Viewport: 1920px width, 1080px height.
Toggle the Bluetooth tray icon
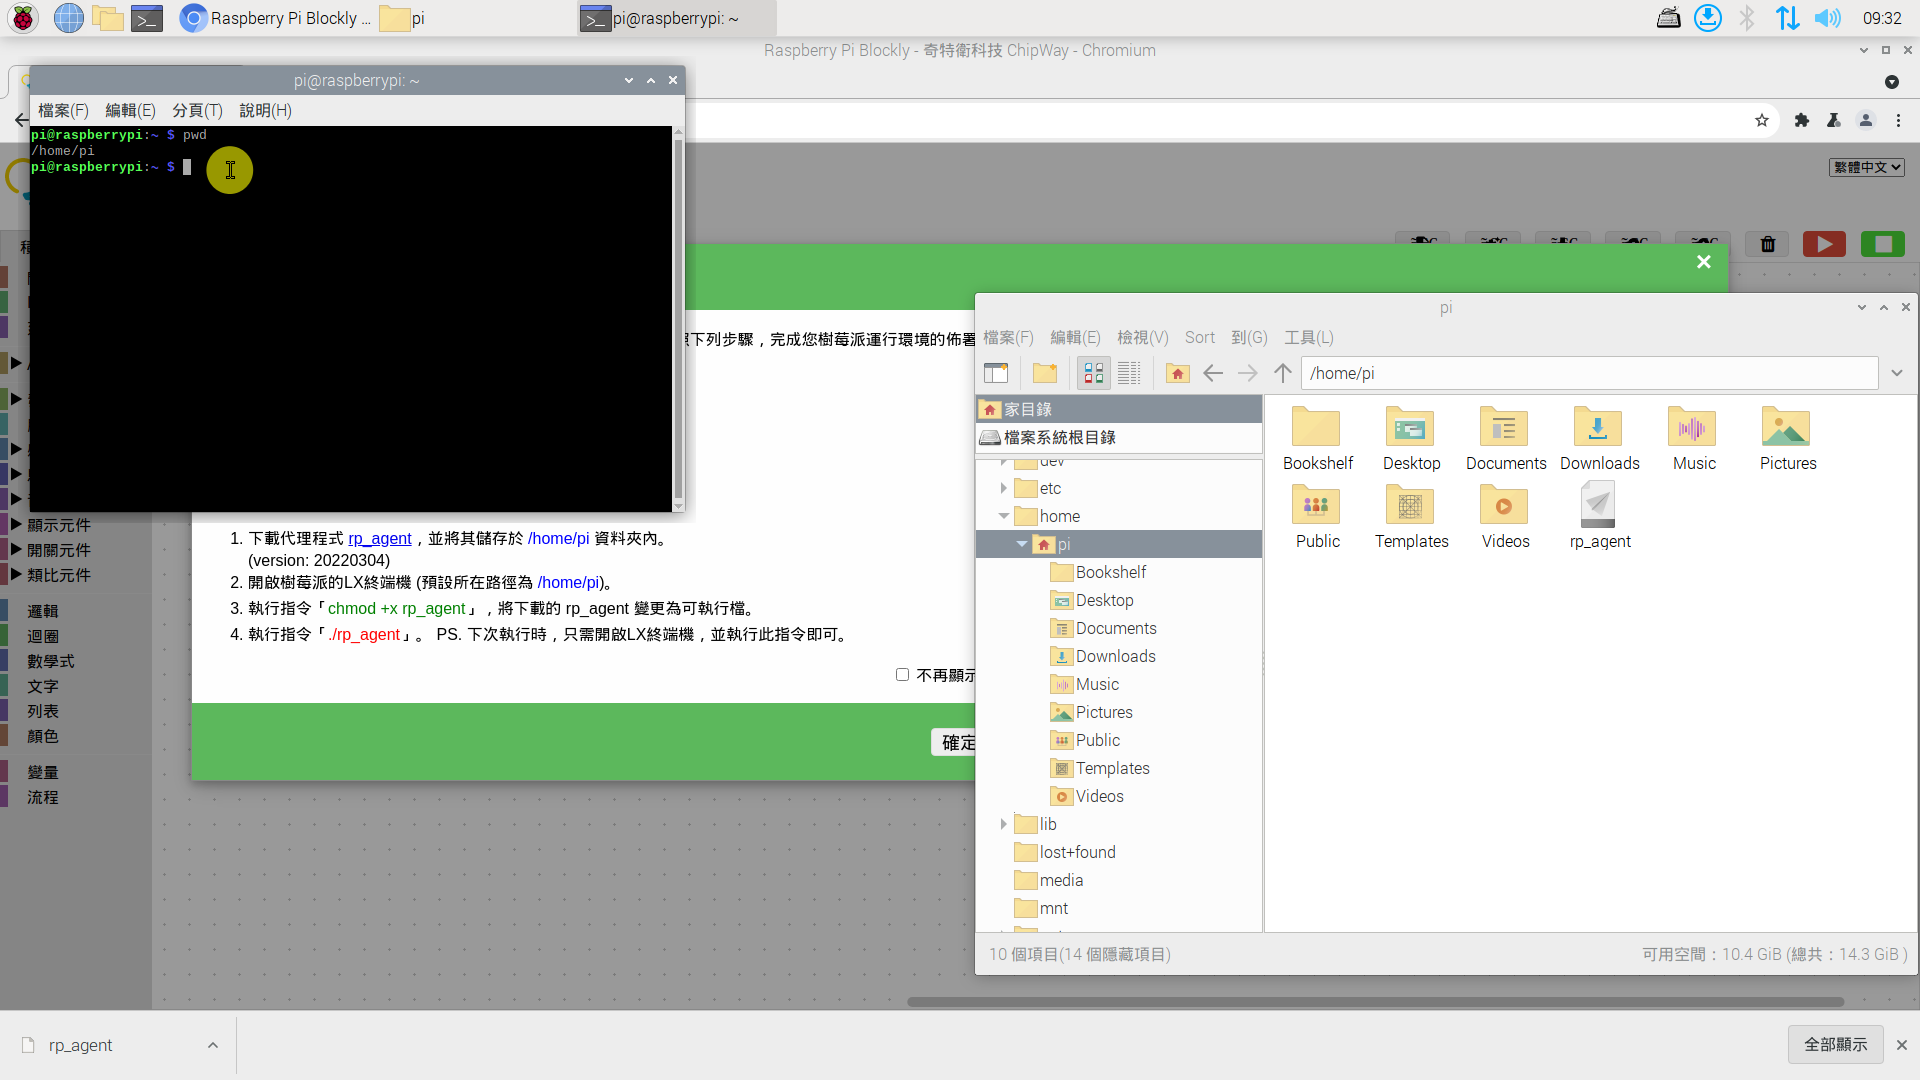[1747, 18]
